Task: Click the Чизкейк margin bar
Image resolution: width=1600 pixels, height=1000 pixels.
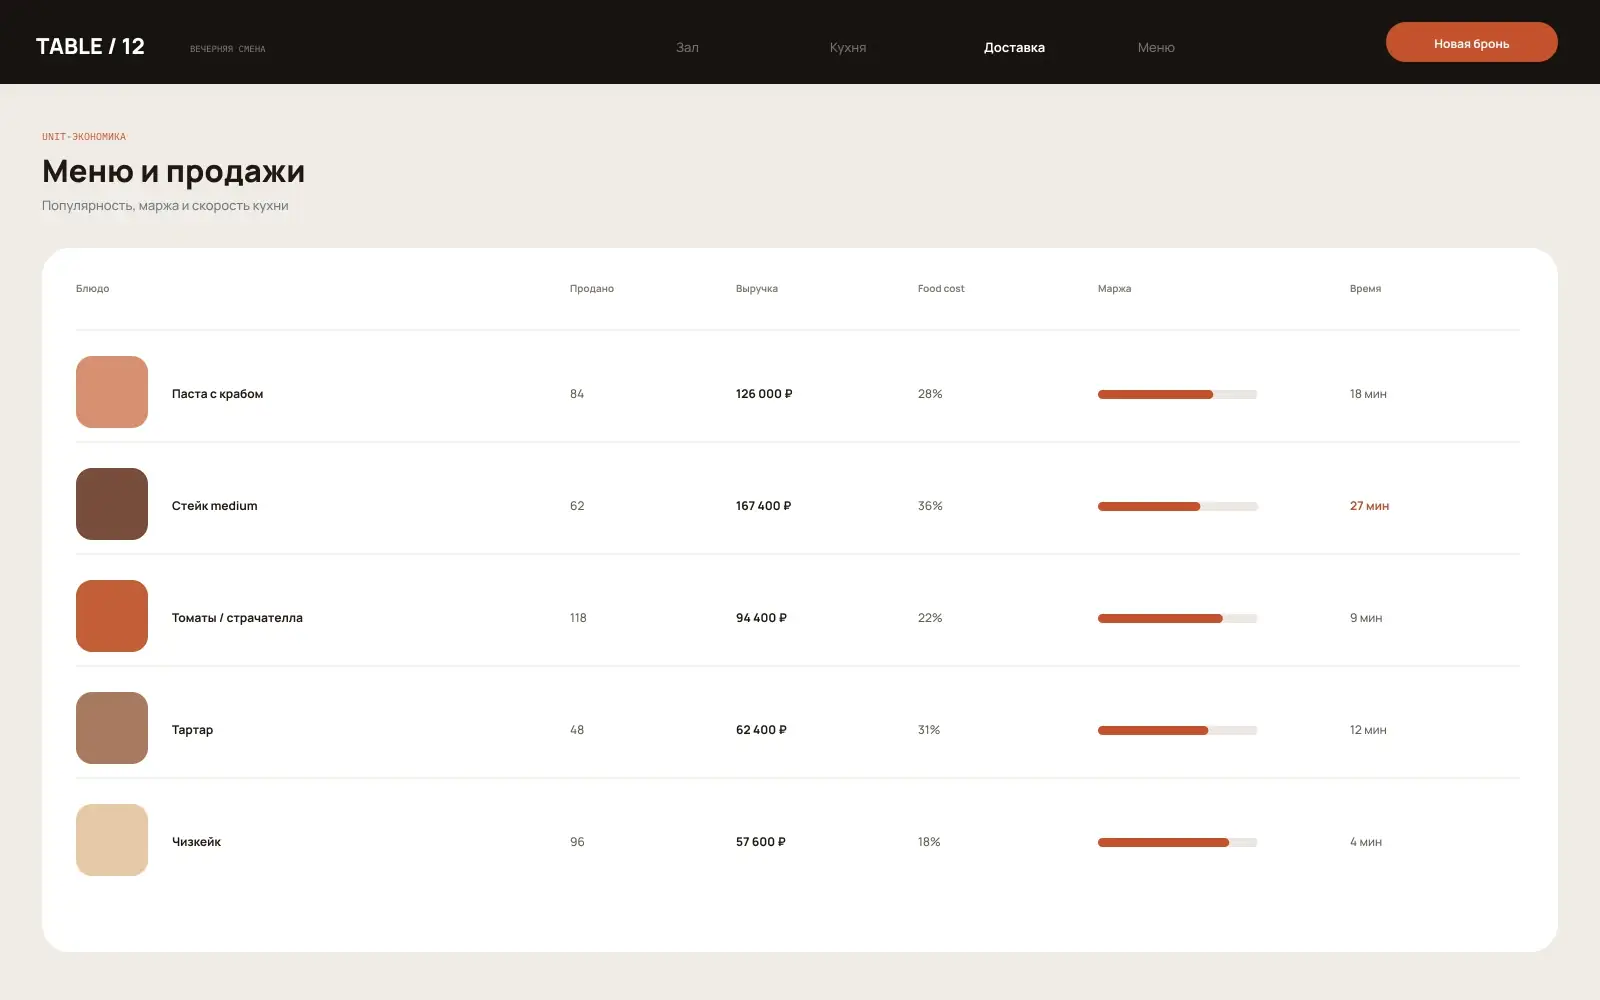Action: pyautogui.click(x=1177, y=842)
